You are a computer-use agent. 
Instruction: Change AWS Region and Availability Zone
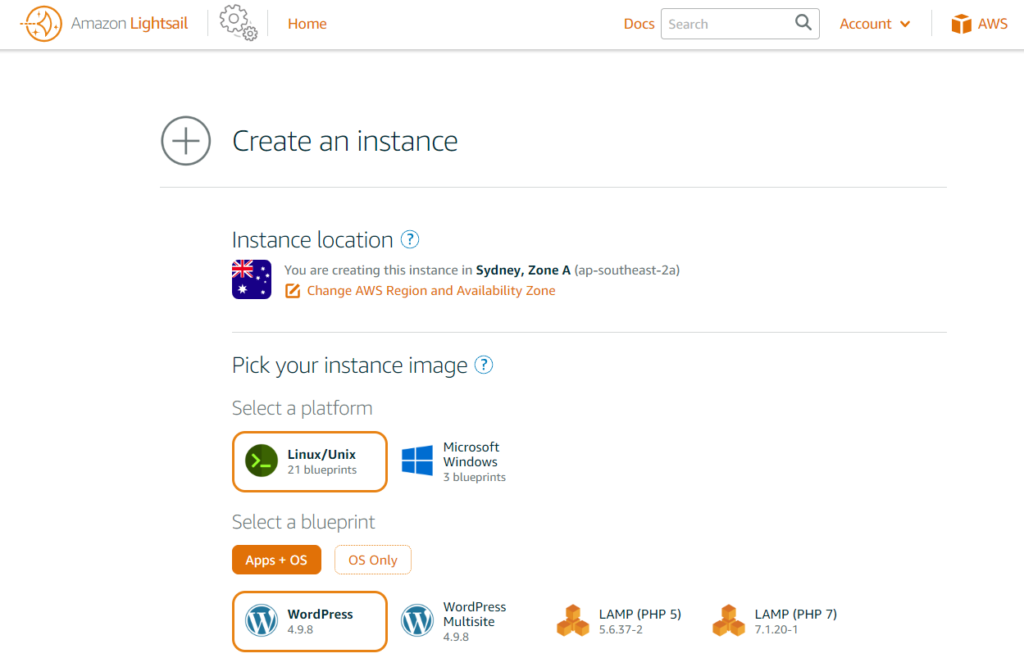(x=431, y=290)
